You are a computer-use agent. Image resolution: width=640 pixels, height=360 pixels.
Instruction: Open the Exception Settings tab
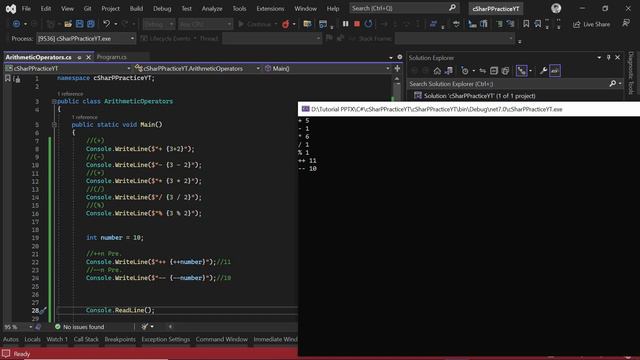(x=166, y=339)
